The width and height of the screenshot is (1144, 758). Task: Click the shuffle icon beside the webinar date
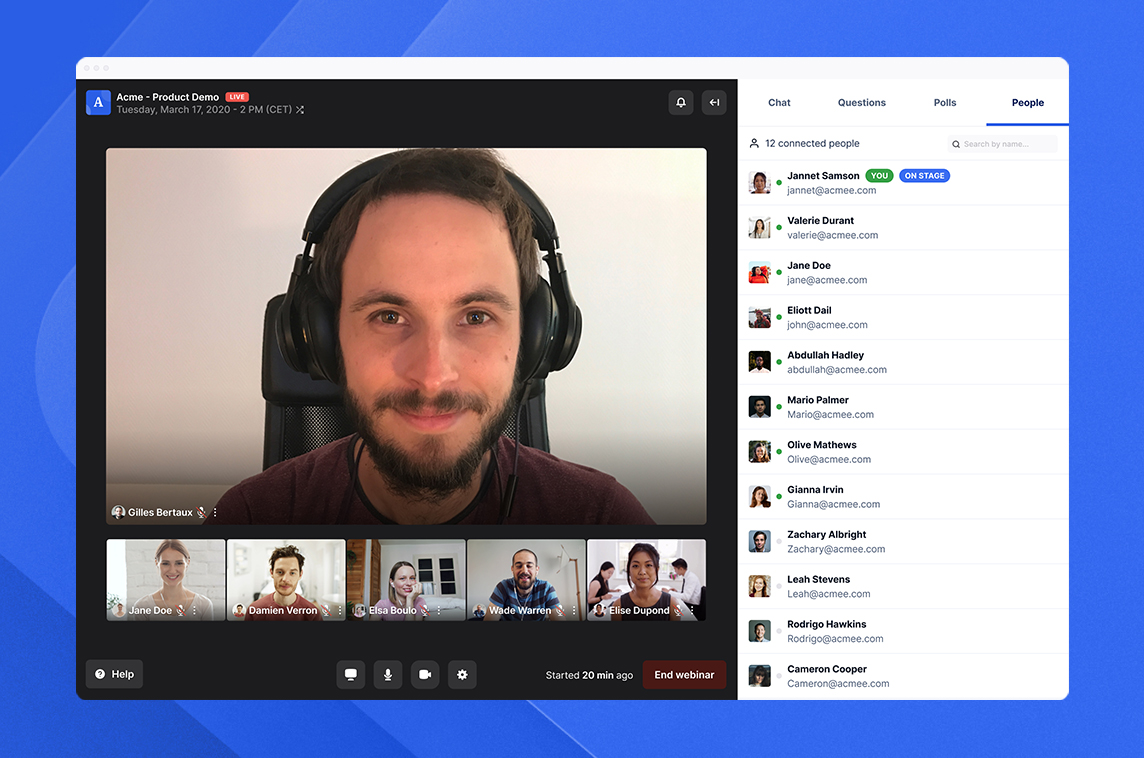300,110
